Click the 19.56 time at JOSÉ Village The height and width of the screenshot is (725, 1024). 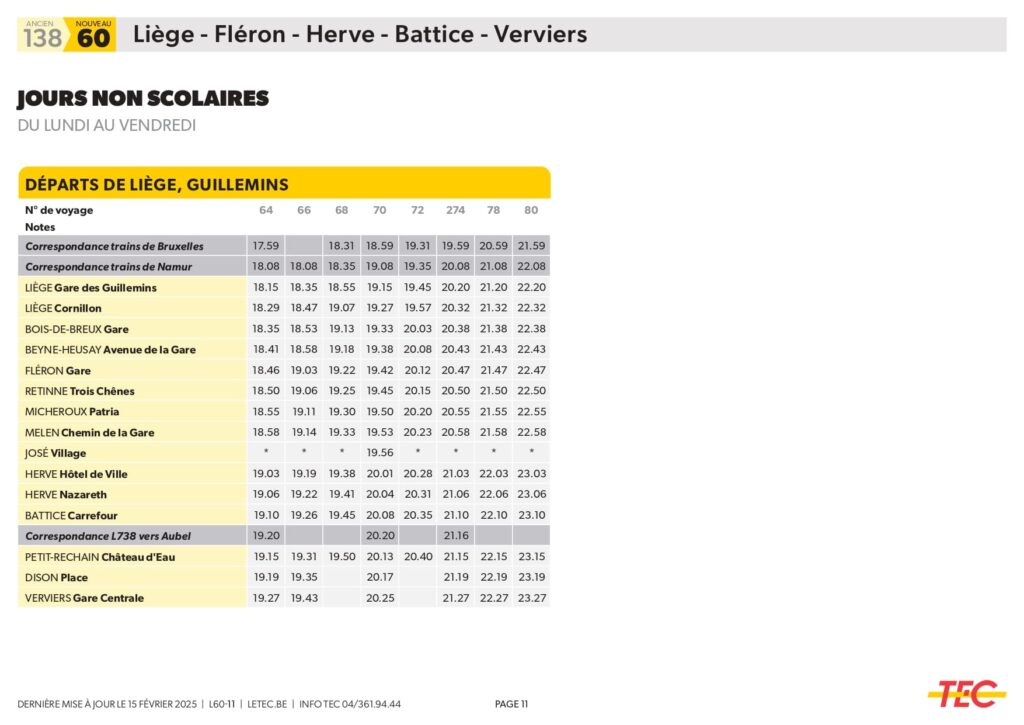[x=380, y=453]
